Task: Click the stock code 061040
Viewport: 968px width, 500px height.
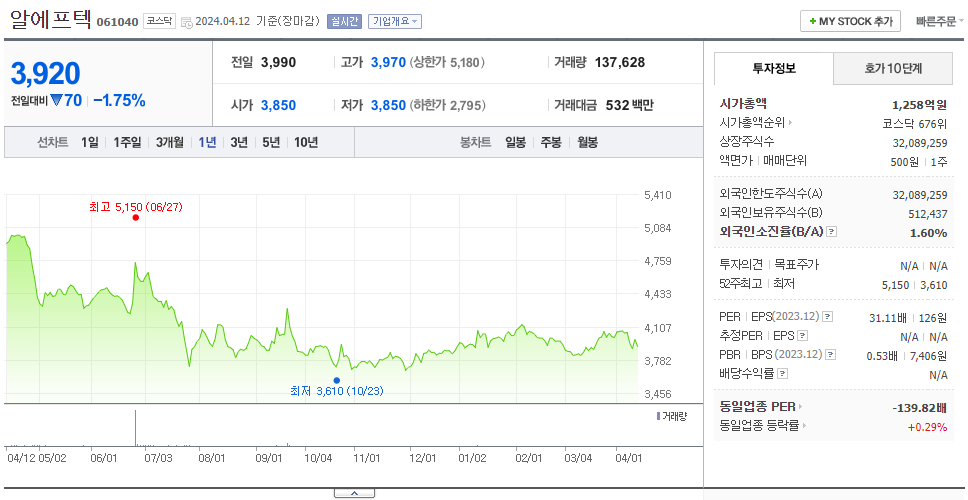Action: point(117,23)
